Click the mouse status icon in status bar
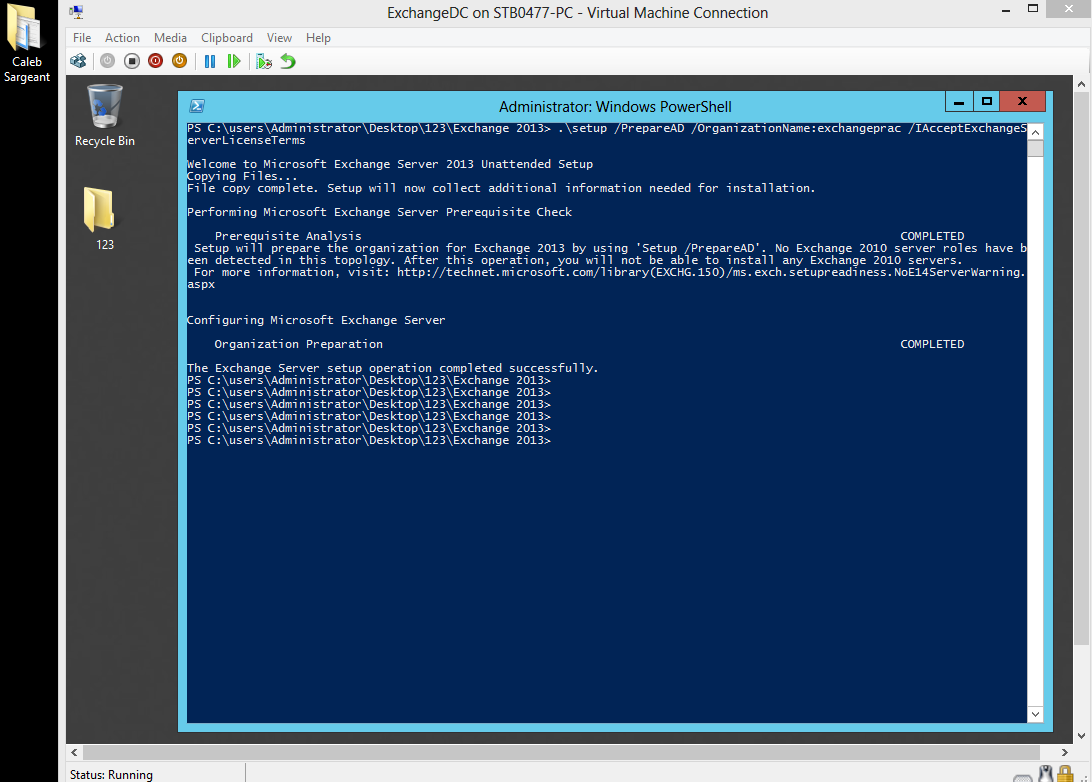 tap(1045, 774)
